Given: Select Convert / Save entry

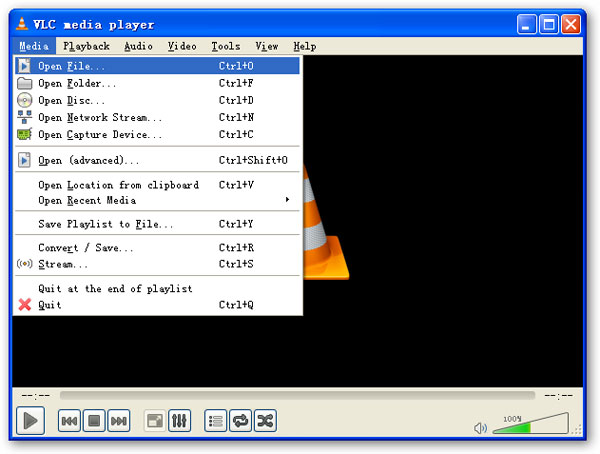Looking at the screenshot, I should pos(157,248).
